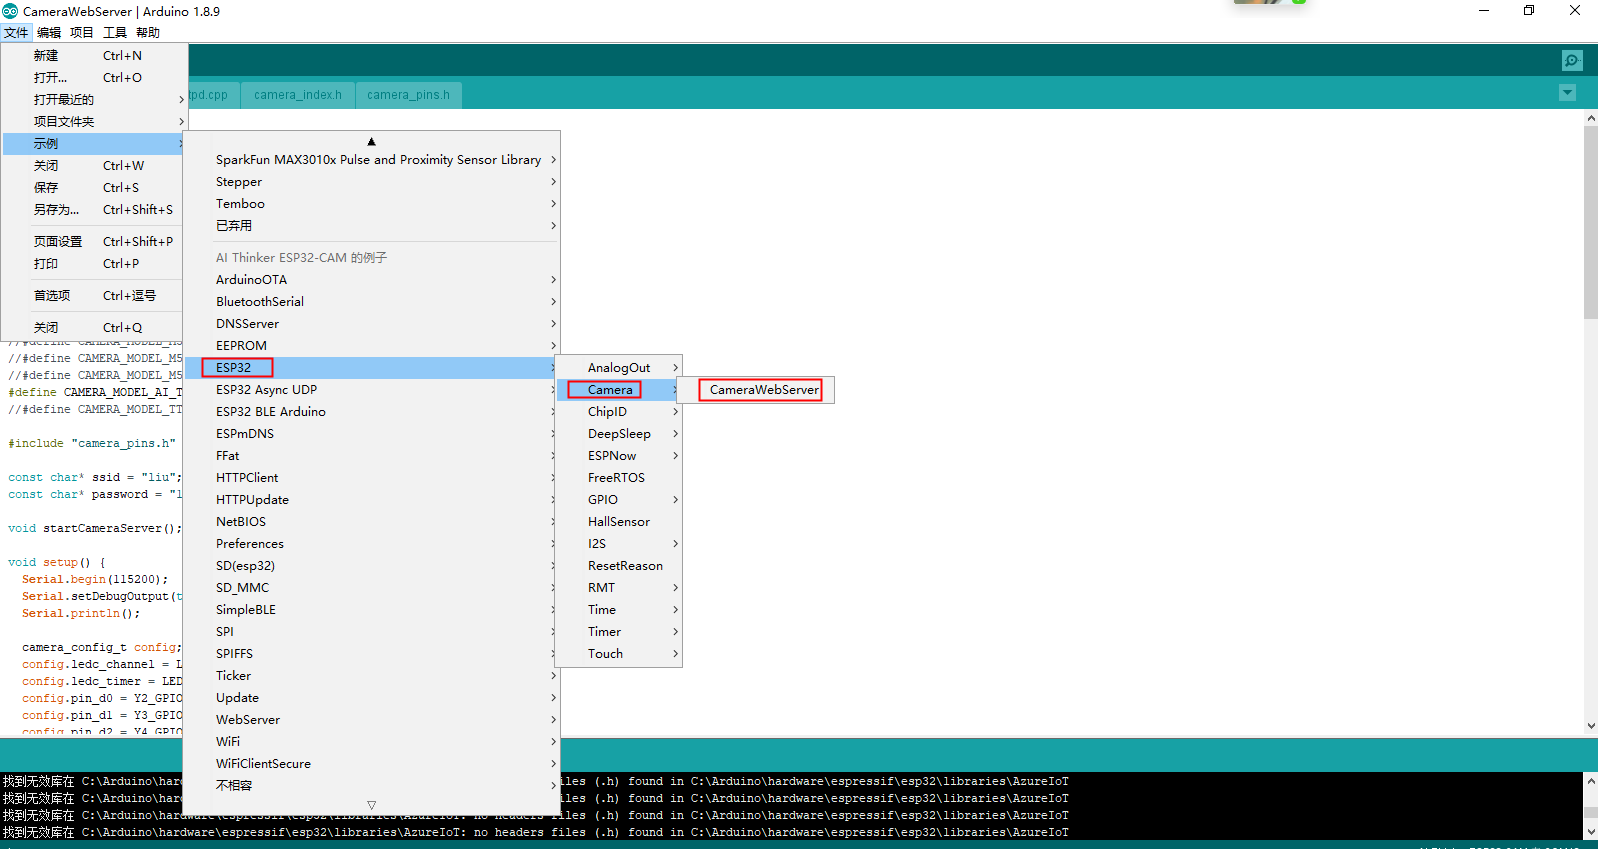Viewport: 1598px width, 849px height.
Task: Open the AnalogOut ESP32 example submenu
Action: tap(619, 367)
